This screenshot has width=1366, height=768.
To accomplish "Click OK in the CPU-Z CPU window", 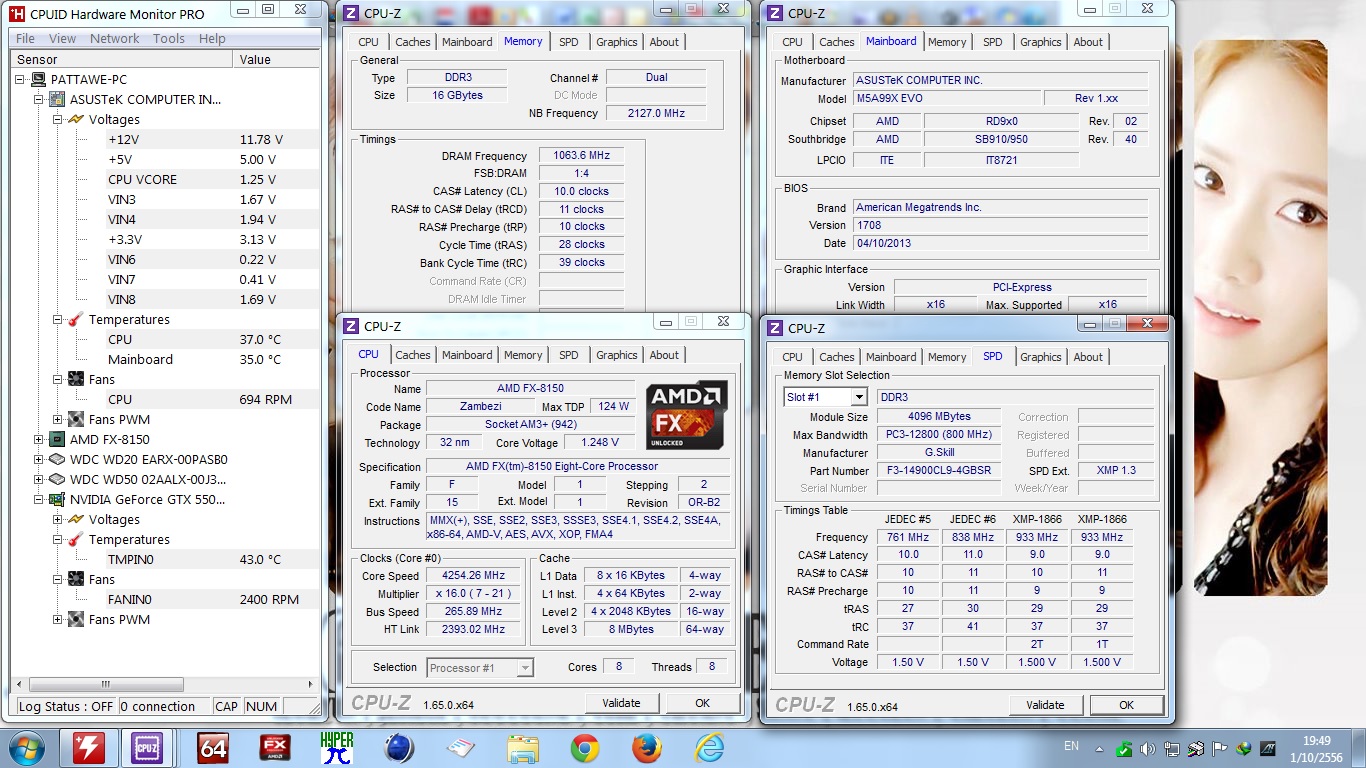I will 703,703.
